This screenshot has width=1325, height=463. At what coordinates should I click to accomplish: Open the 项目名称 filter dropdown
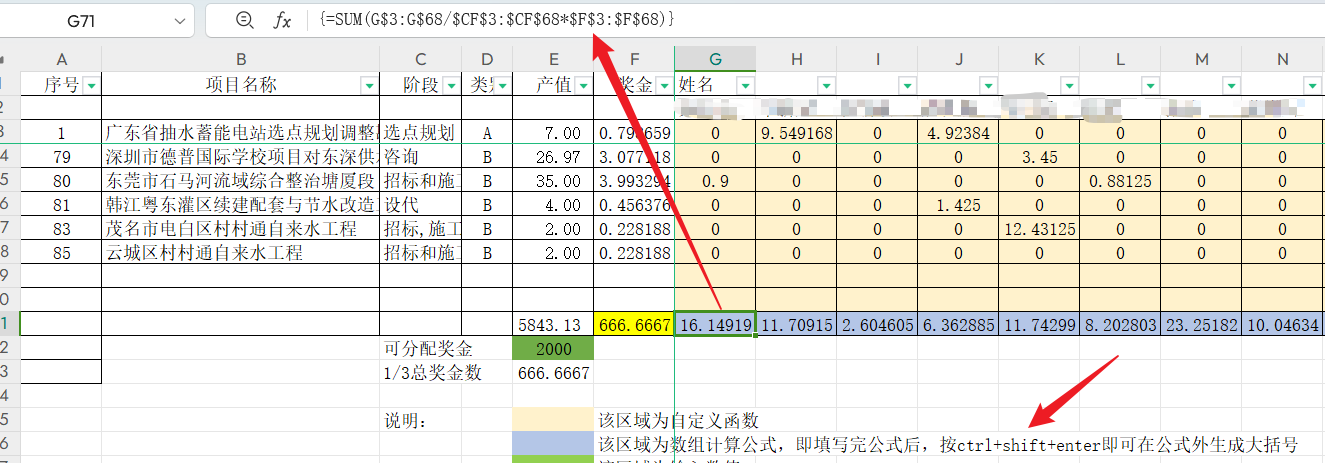tap(369, 86)
